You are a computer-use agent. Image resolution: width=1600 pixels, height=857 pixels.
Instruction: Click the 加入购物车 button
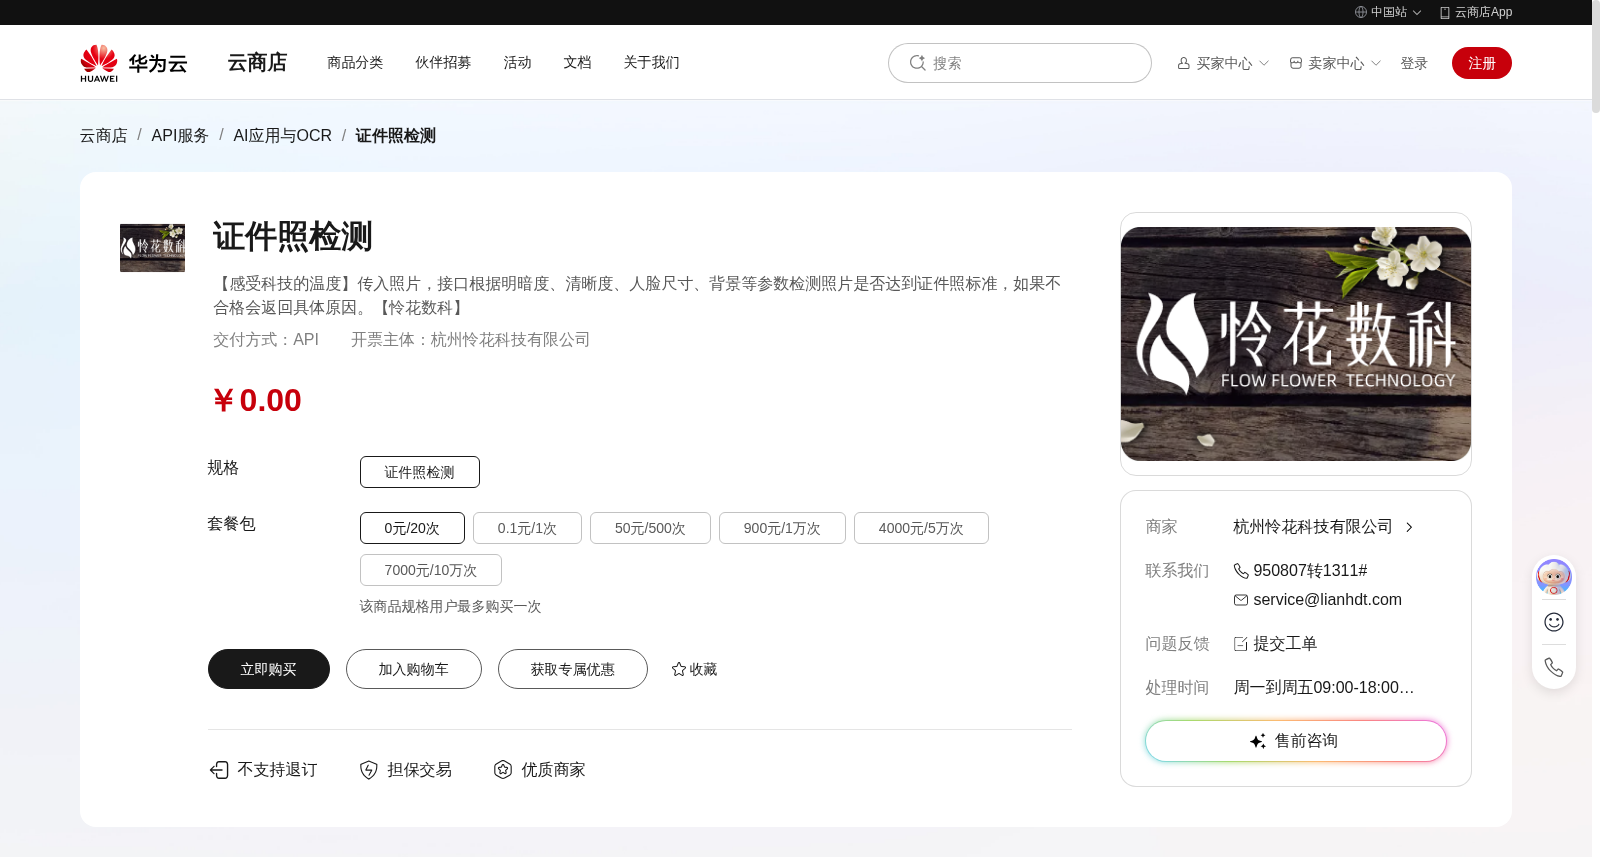pos(414,669)
